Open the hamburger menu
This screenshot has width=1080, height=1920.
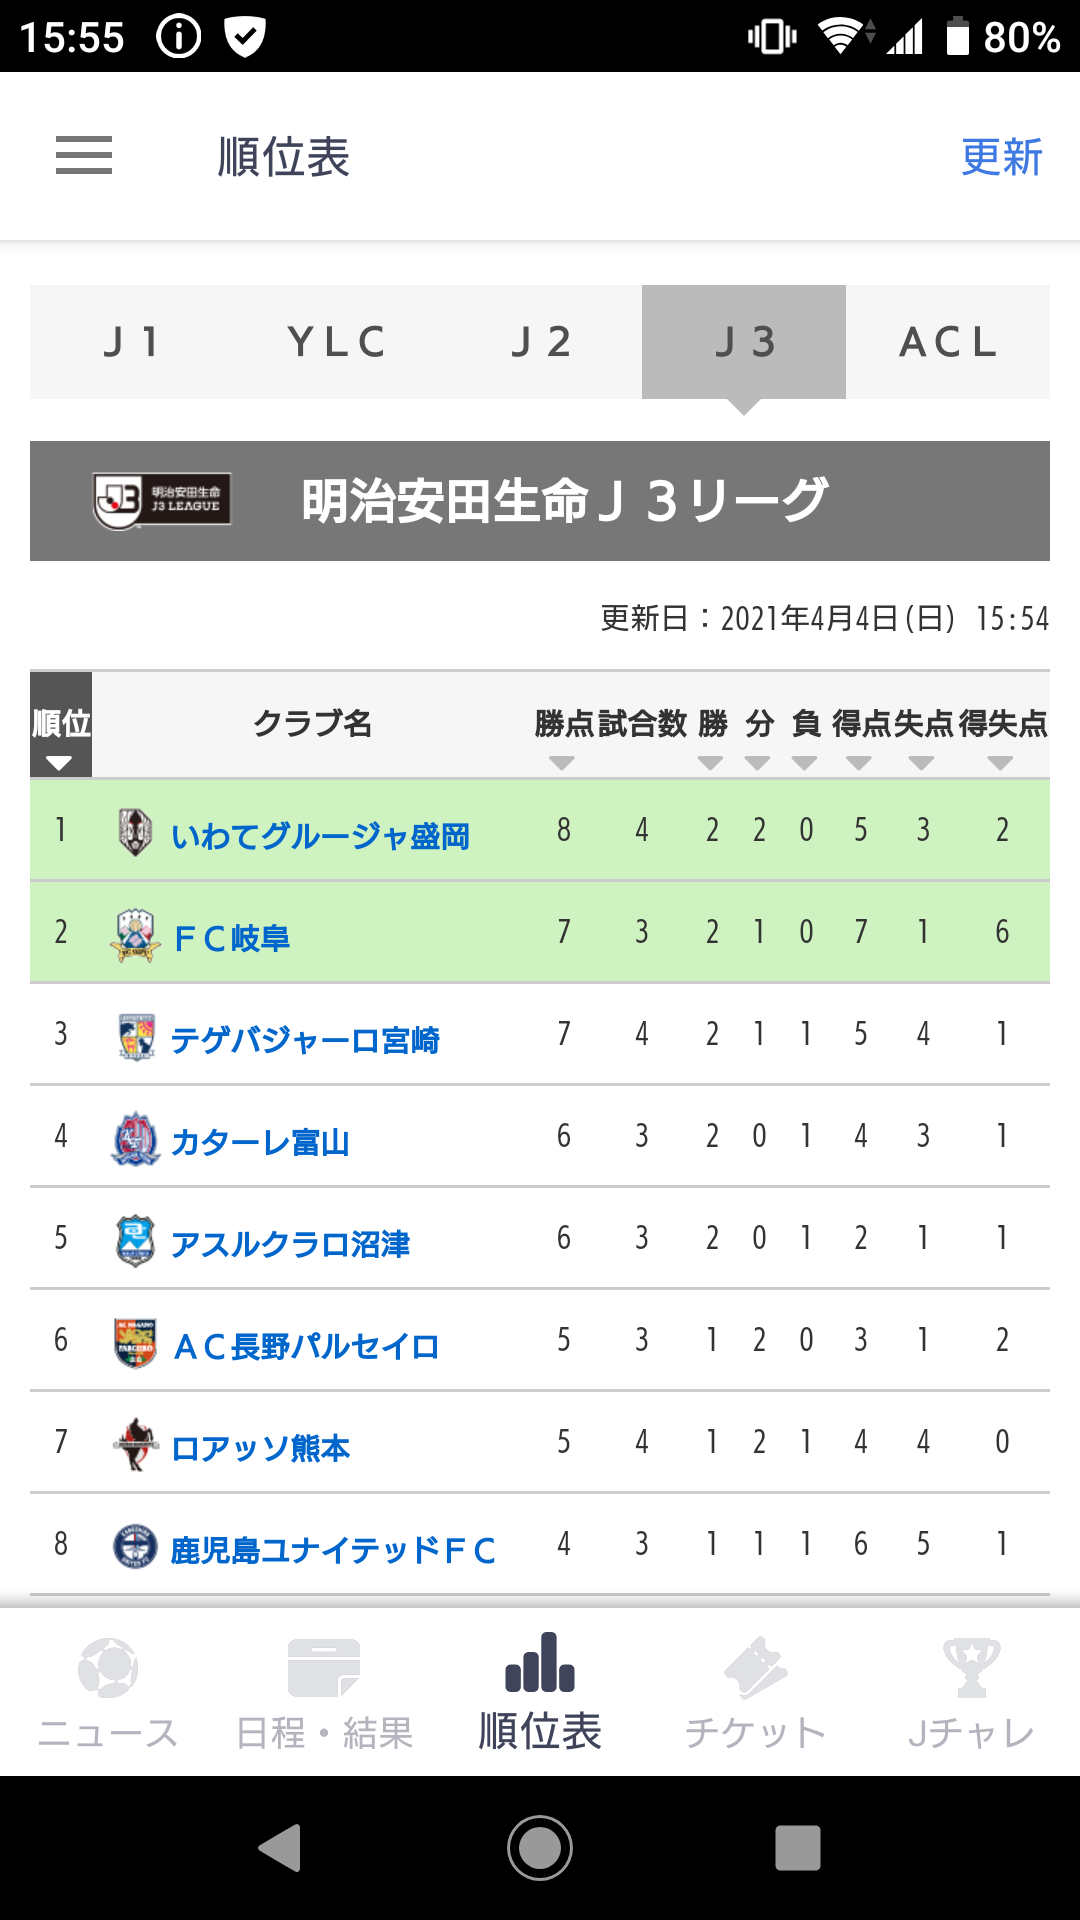tap(84, 156)
